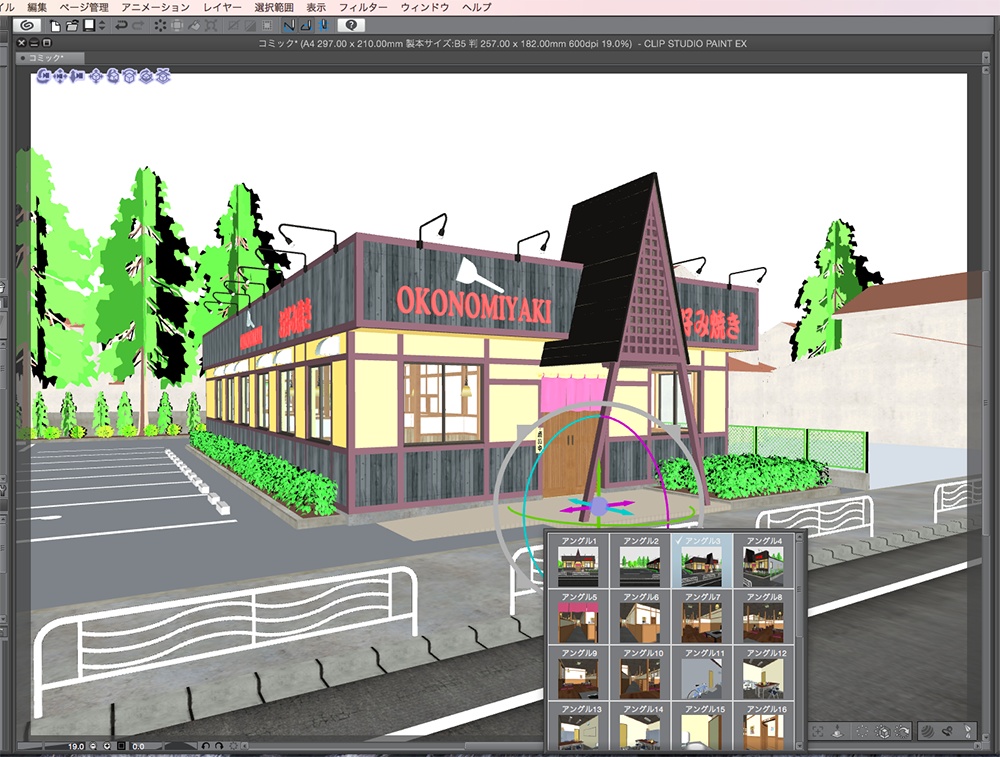Click the scale/transform icon in toolbar

pos(211,26)
